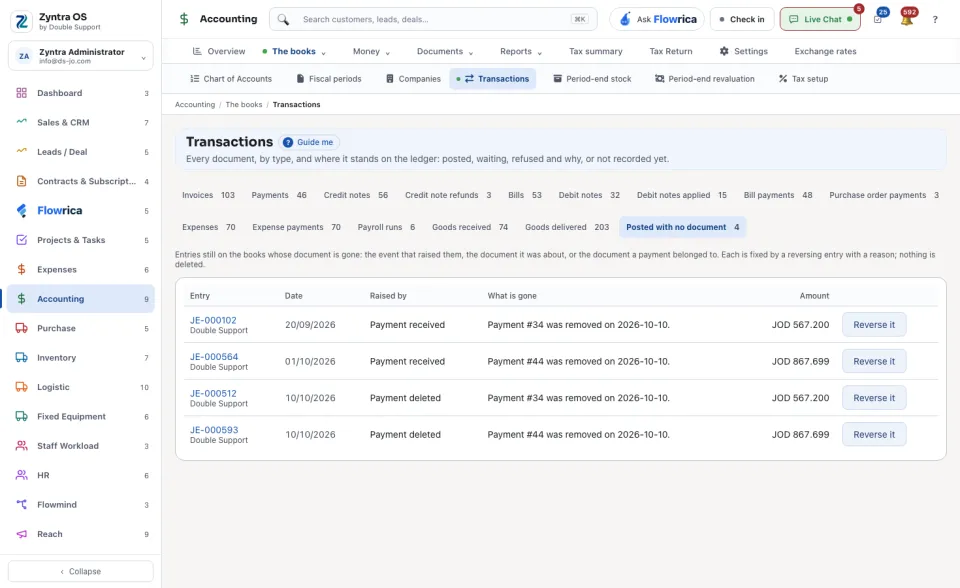This screenshot has width=960, height=588.
Task: Open notifications bell with 592 badge
Action: tap(907, 19)
